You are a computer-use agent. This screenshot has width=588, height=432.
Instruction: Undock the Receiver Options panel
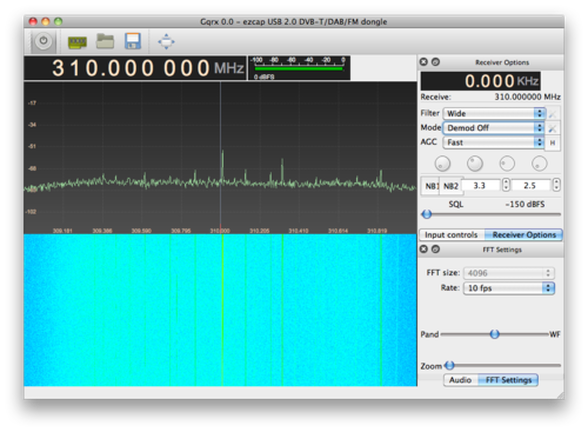[x=435, y=62]
